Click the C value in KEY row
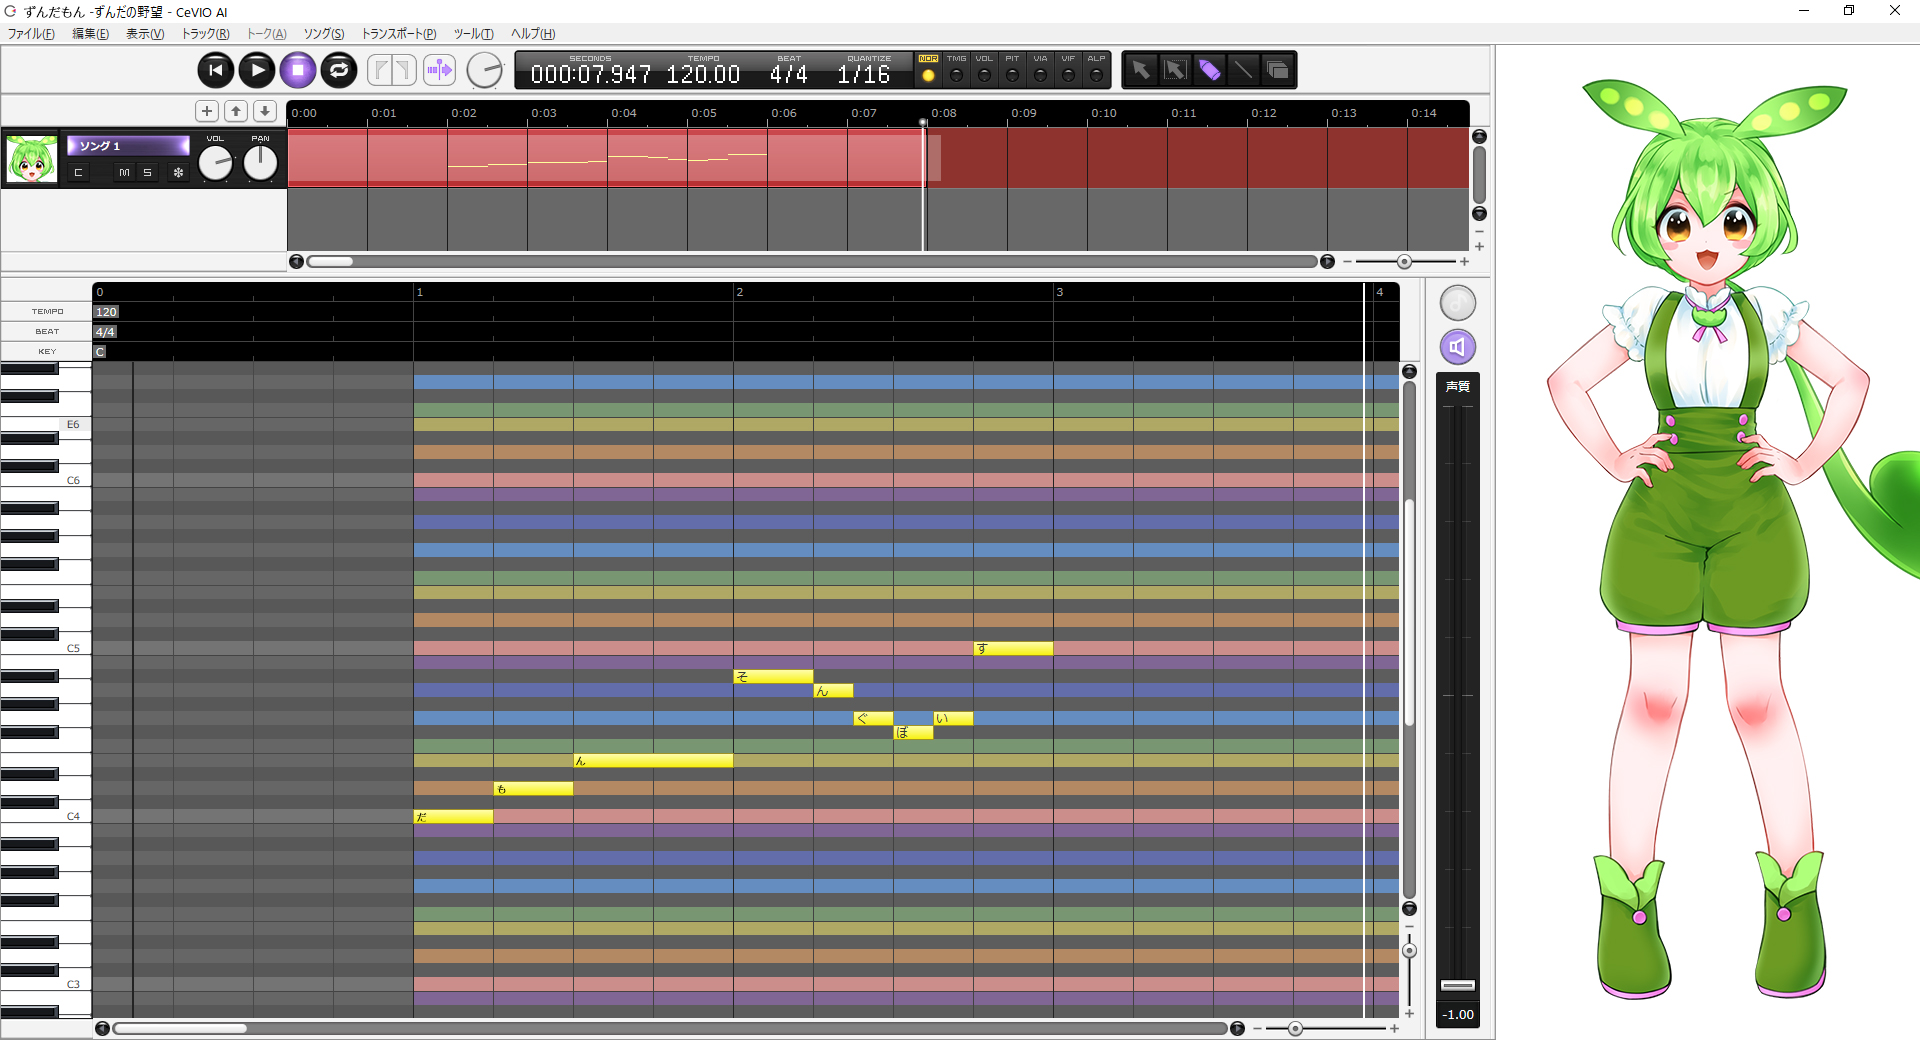The image size is (1920, 1040). click(100, 352)
